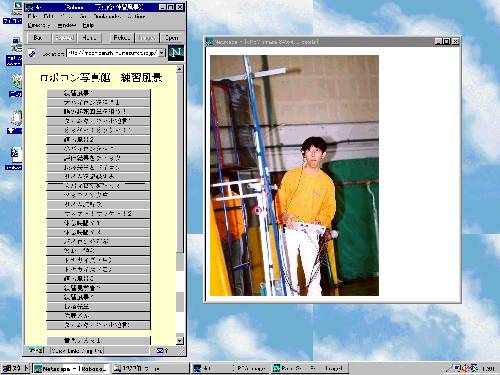Open the Help menu

88,25
